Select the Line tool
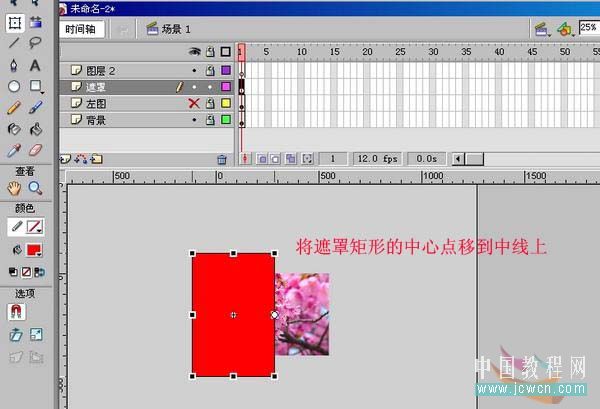 coord(14,42)
